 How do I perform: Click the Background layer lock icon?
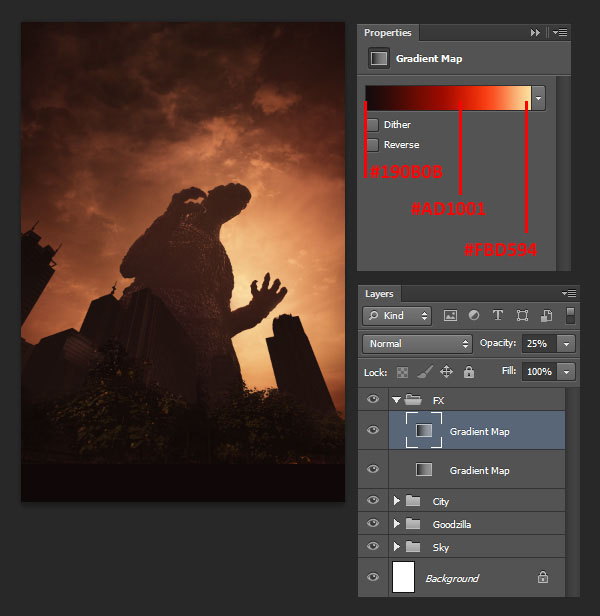543,577
